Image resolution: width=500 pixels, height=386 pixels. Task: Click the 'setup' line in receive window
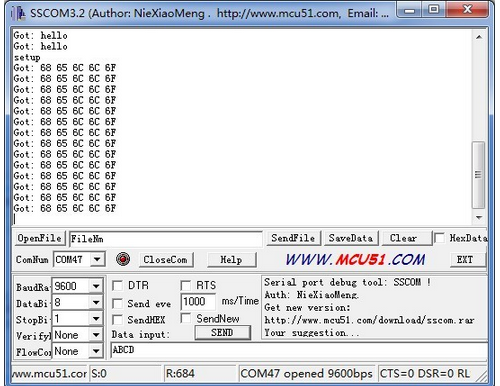[x=27, y=57]
